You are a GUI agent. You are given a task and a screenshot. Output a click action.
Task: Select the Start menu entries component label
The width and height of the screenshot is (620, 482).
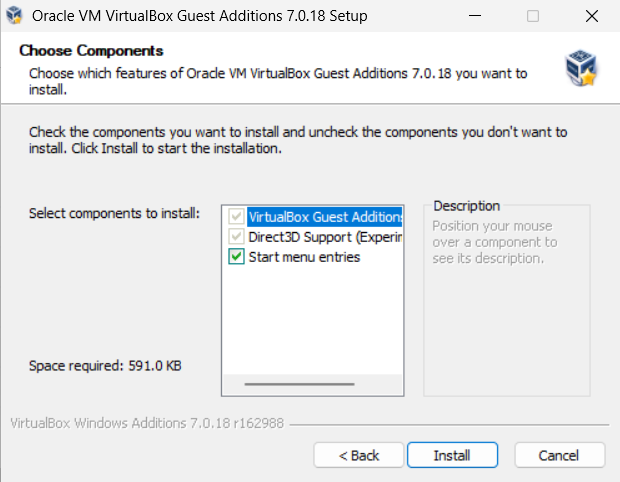coord(304,257)
